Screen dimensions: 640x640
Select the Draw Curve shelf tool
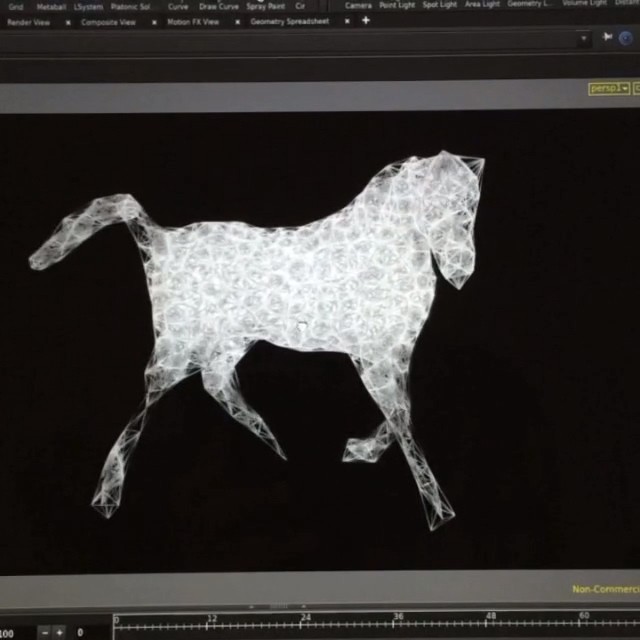(x=219, y=6)
